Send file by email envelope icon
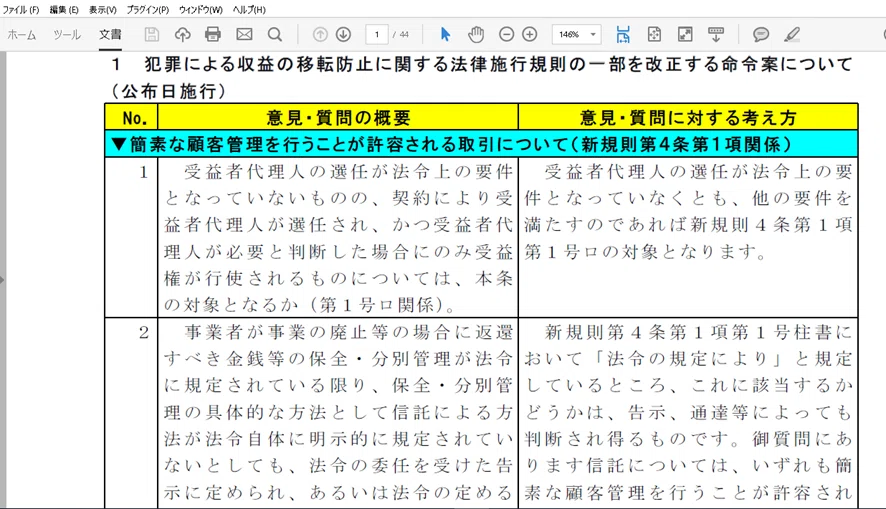This screenshot has width=886, height=509. (x=244, y=35)
